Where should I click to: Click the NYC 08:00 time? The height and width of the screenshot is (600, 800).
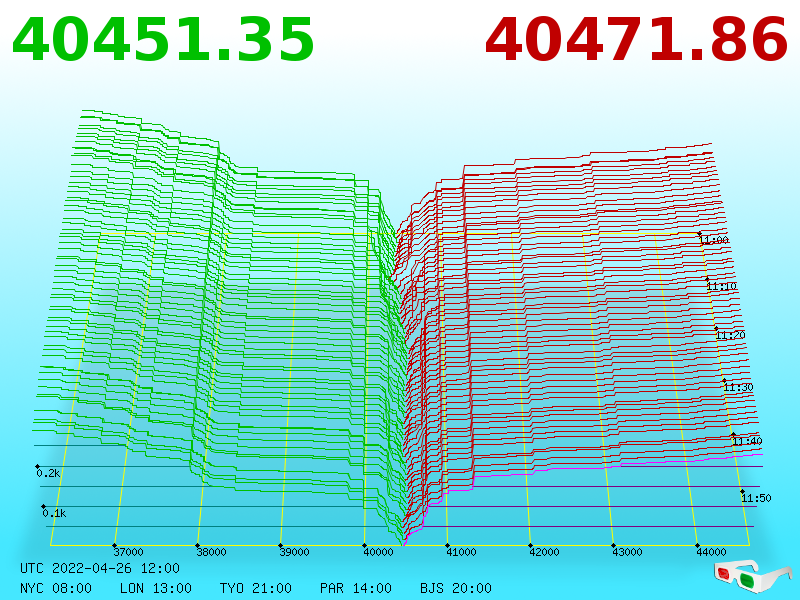[56, 588]
